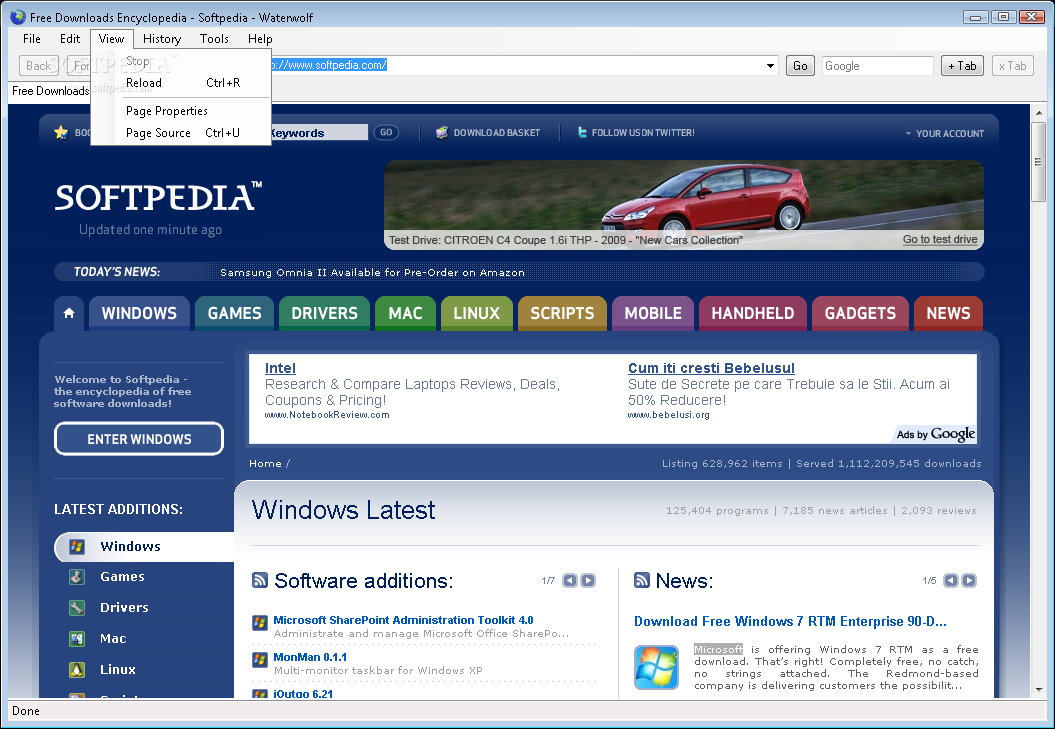Click the x Tab button
Viewport: 1055px width, 729px height.
(x=1013, y=65)
